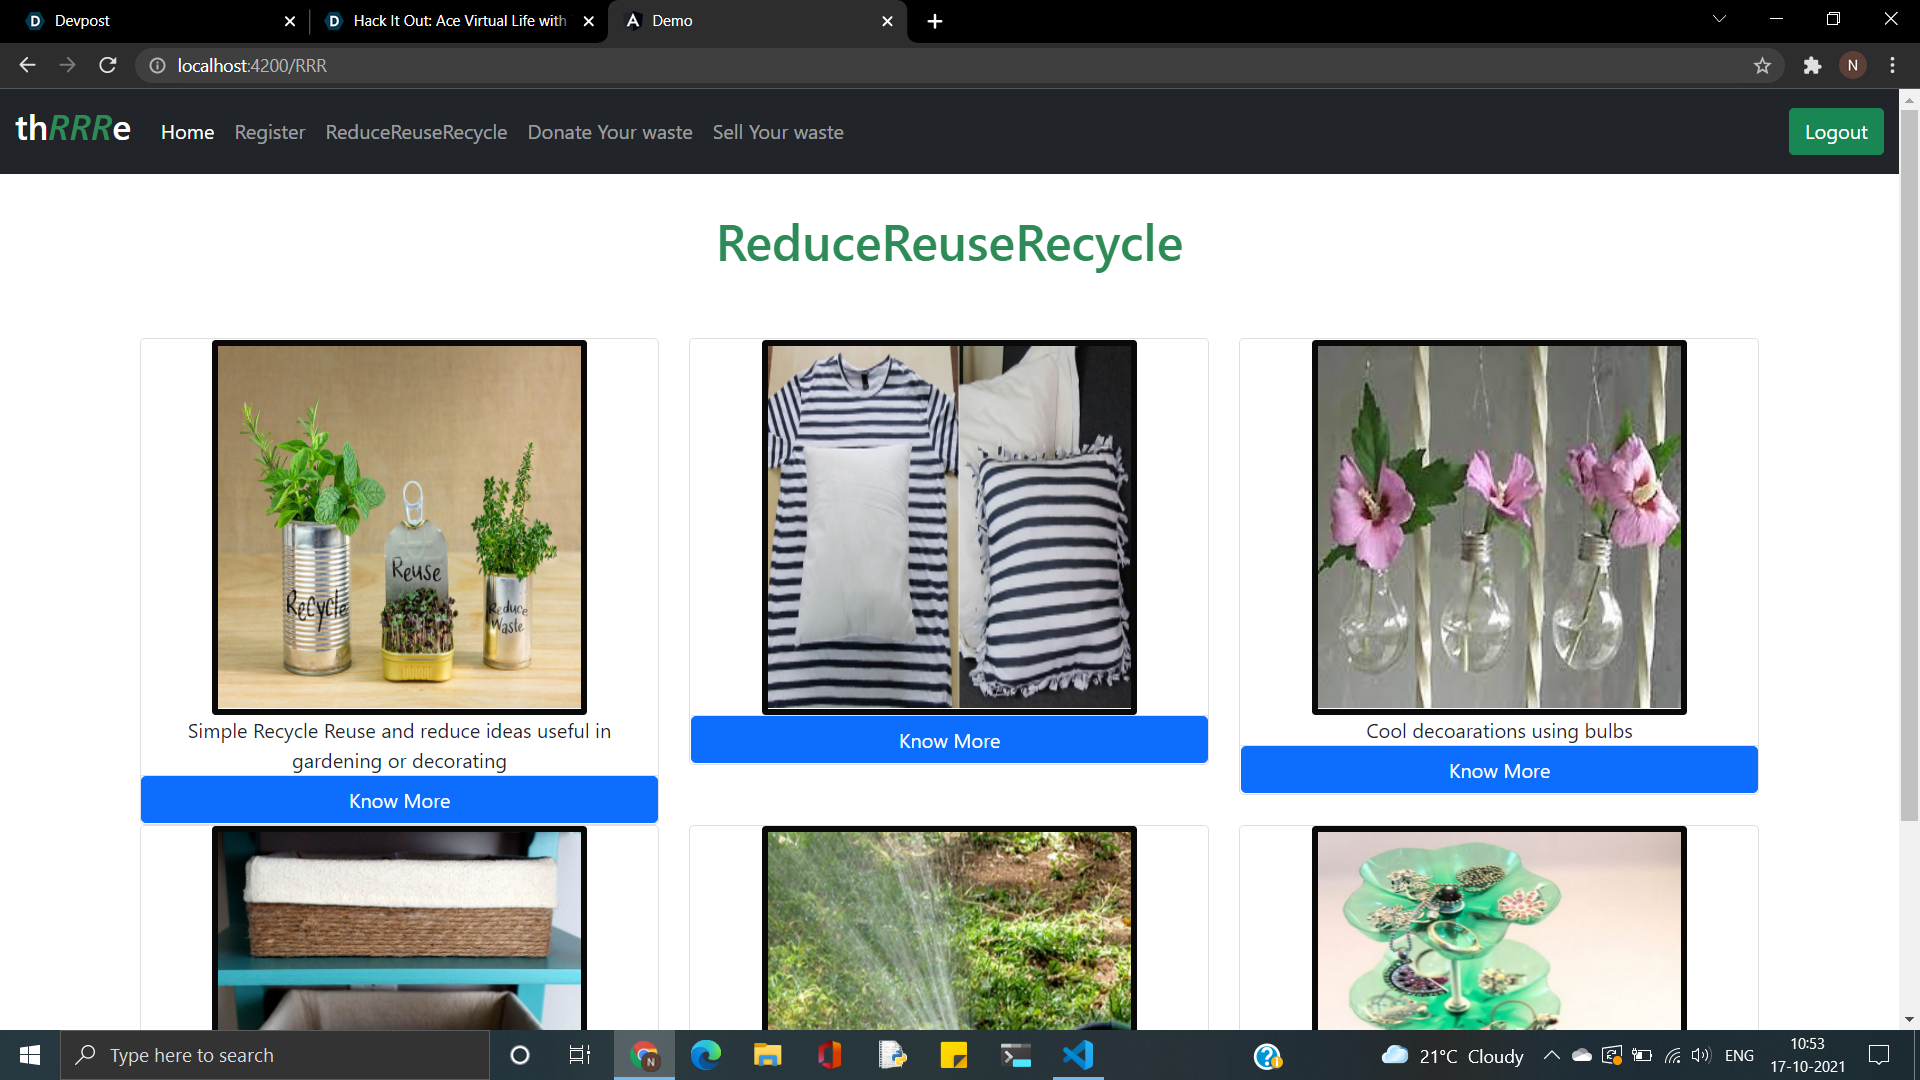Open the Donate Your waste menu link
Image resolution: width=1920 pixels, height=1080 pixels.
[609, 132]
